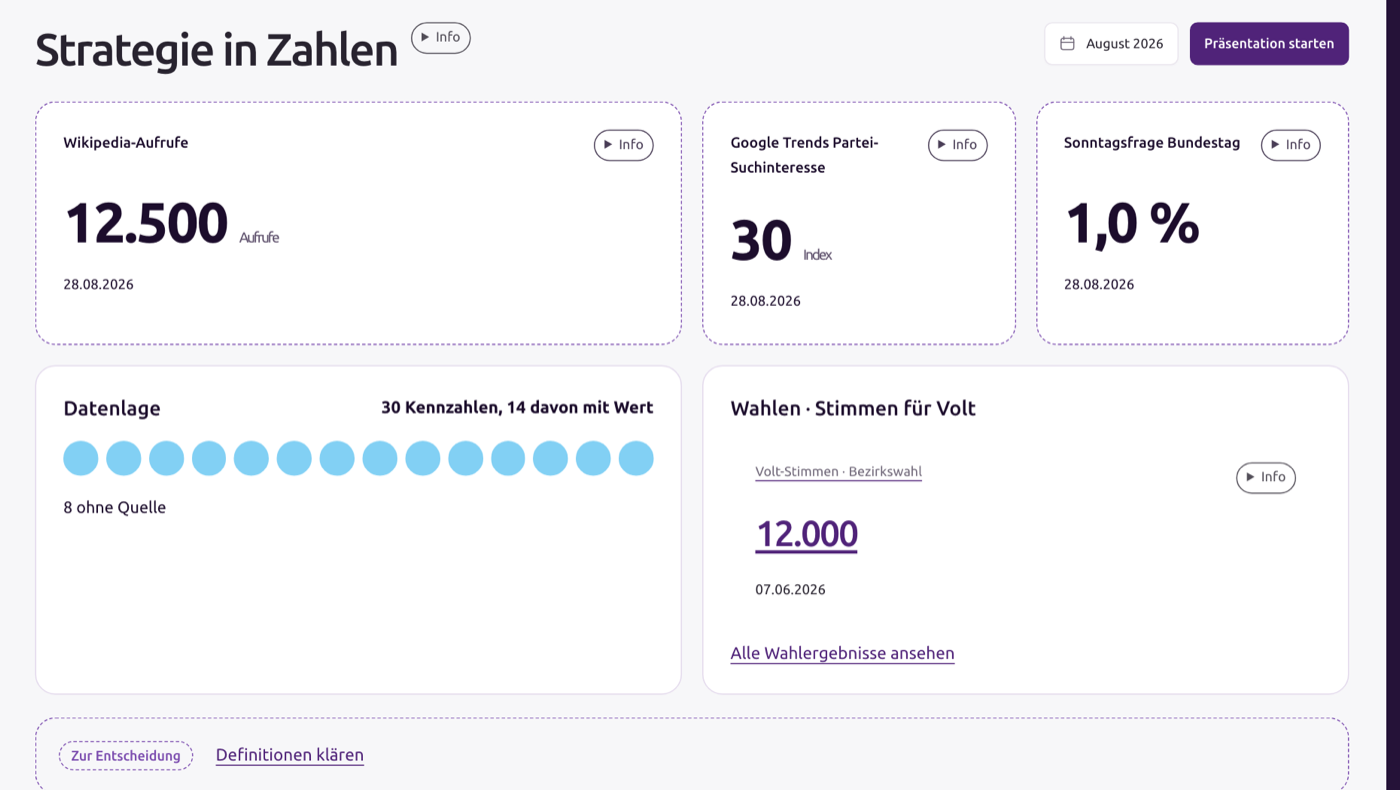
Task: Click the 12.500 Aufrufe value
Action: click(x=171, y=223)
